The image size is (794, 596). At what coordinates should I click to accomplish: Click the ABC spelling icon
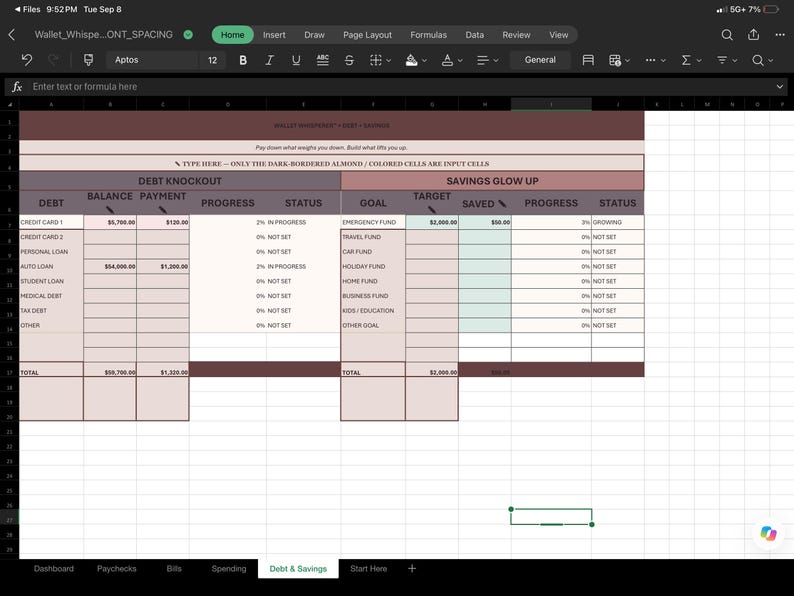click(323, 60)
